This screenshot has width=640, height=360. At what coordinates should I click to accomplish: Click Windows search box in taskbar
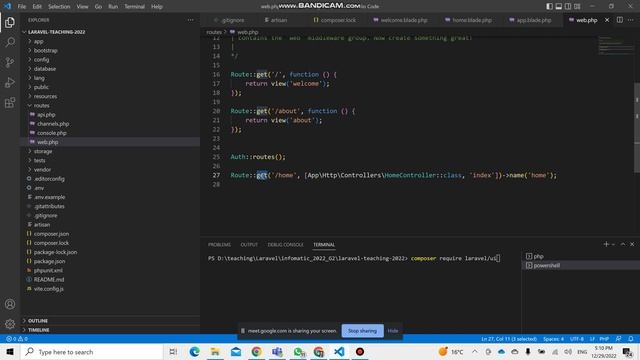pyautogui.click(x=92, y=351)
